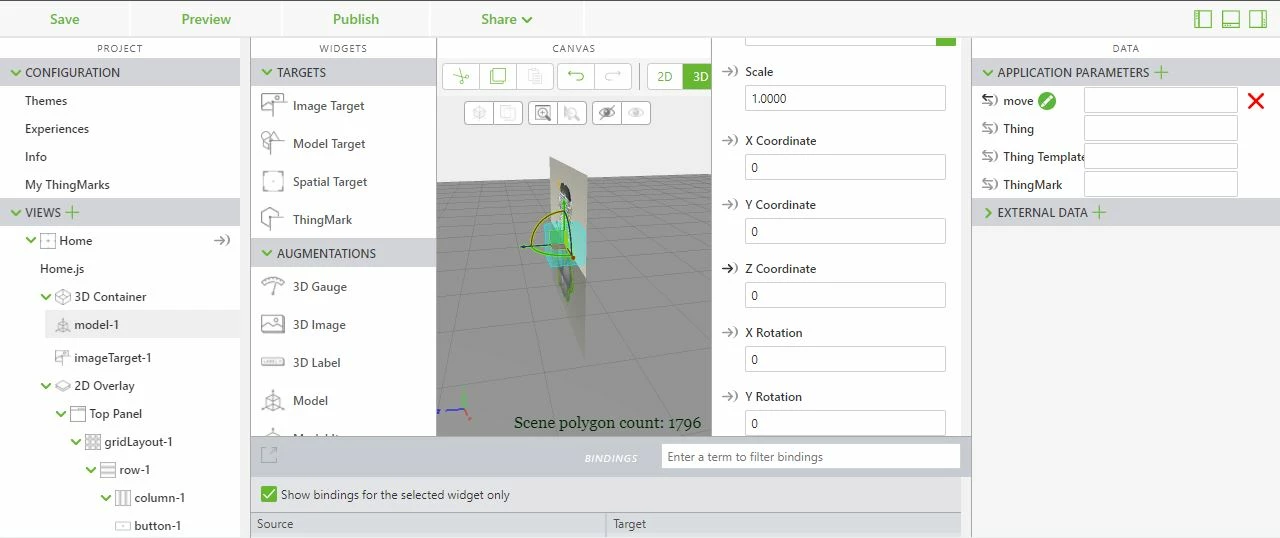
Task: Open the Share dropdown menu
Action: [506, 19]
